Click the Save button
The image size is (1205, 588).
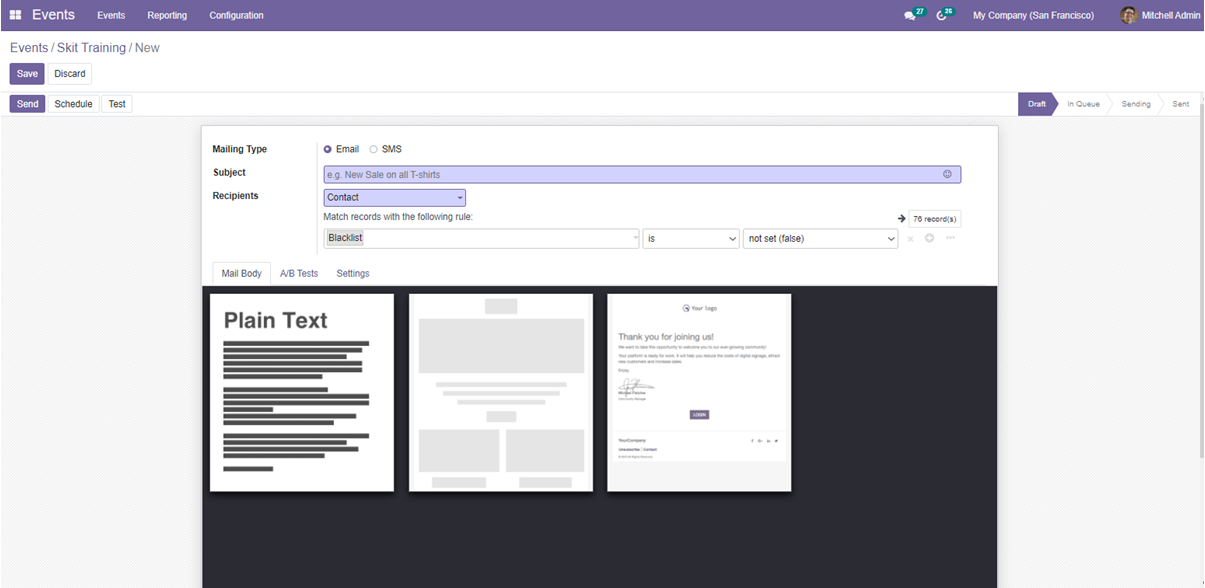(27, 74)
